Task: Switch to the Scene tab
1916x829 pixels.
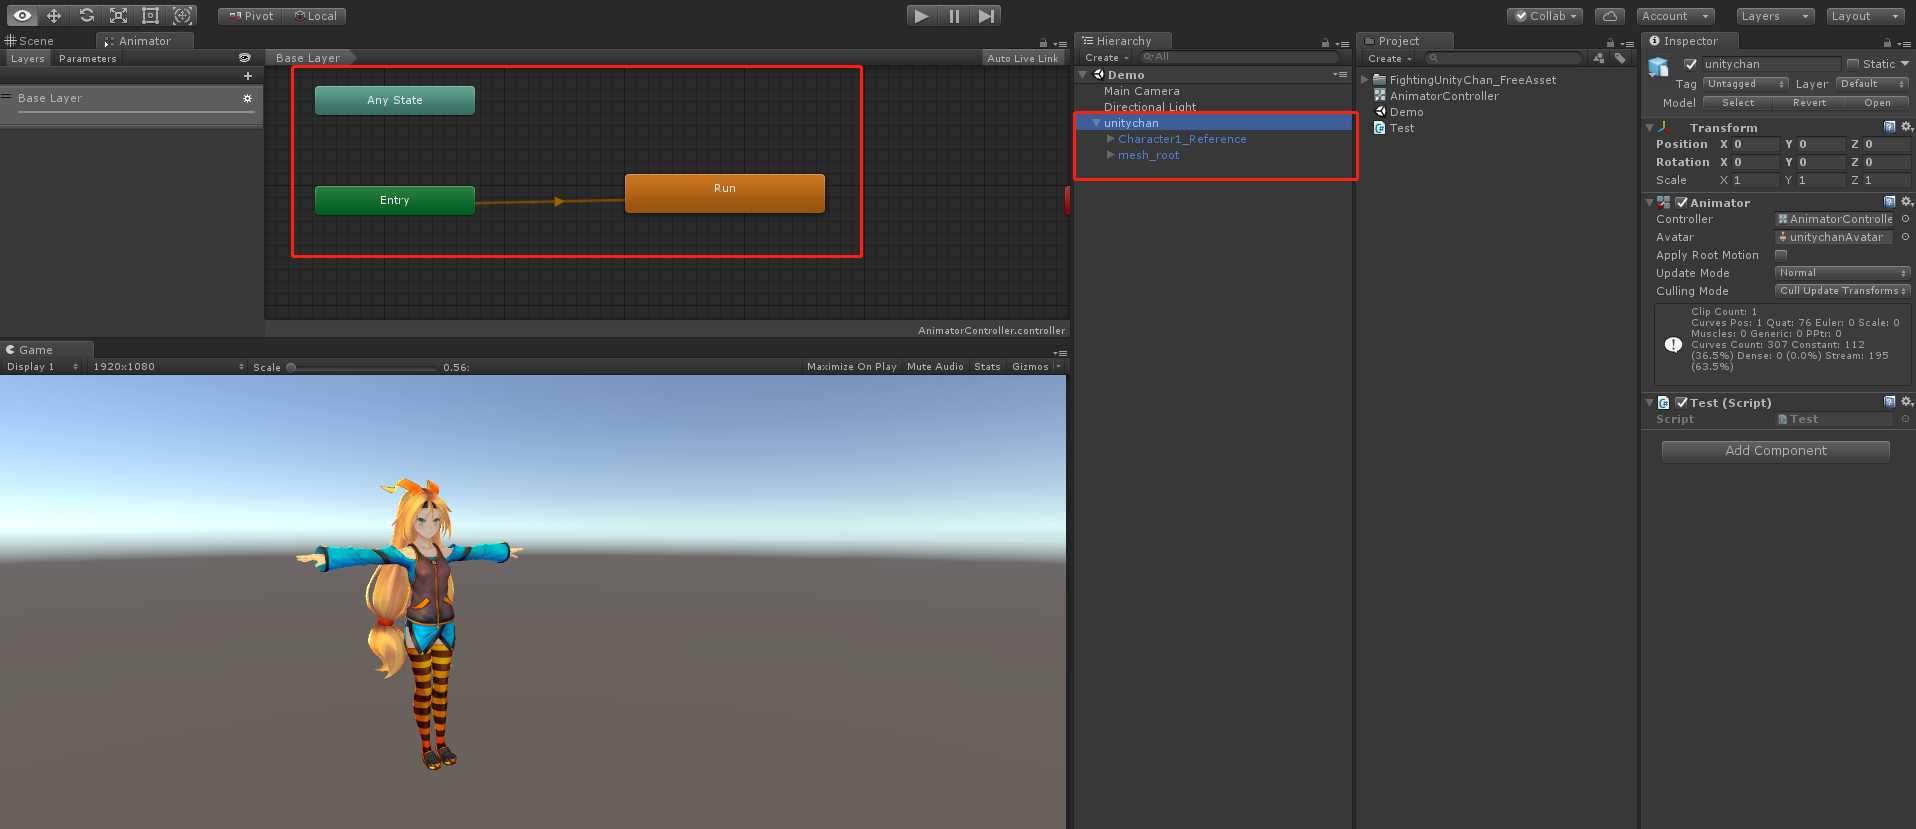Action: click(30, 41)
